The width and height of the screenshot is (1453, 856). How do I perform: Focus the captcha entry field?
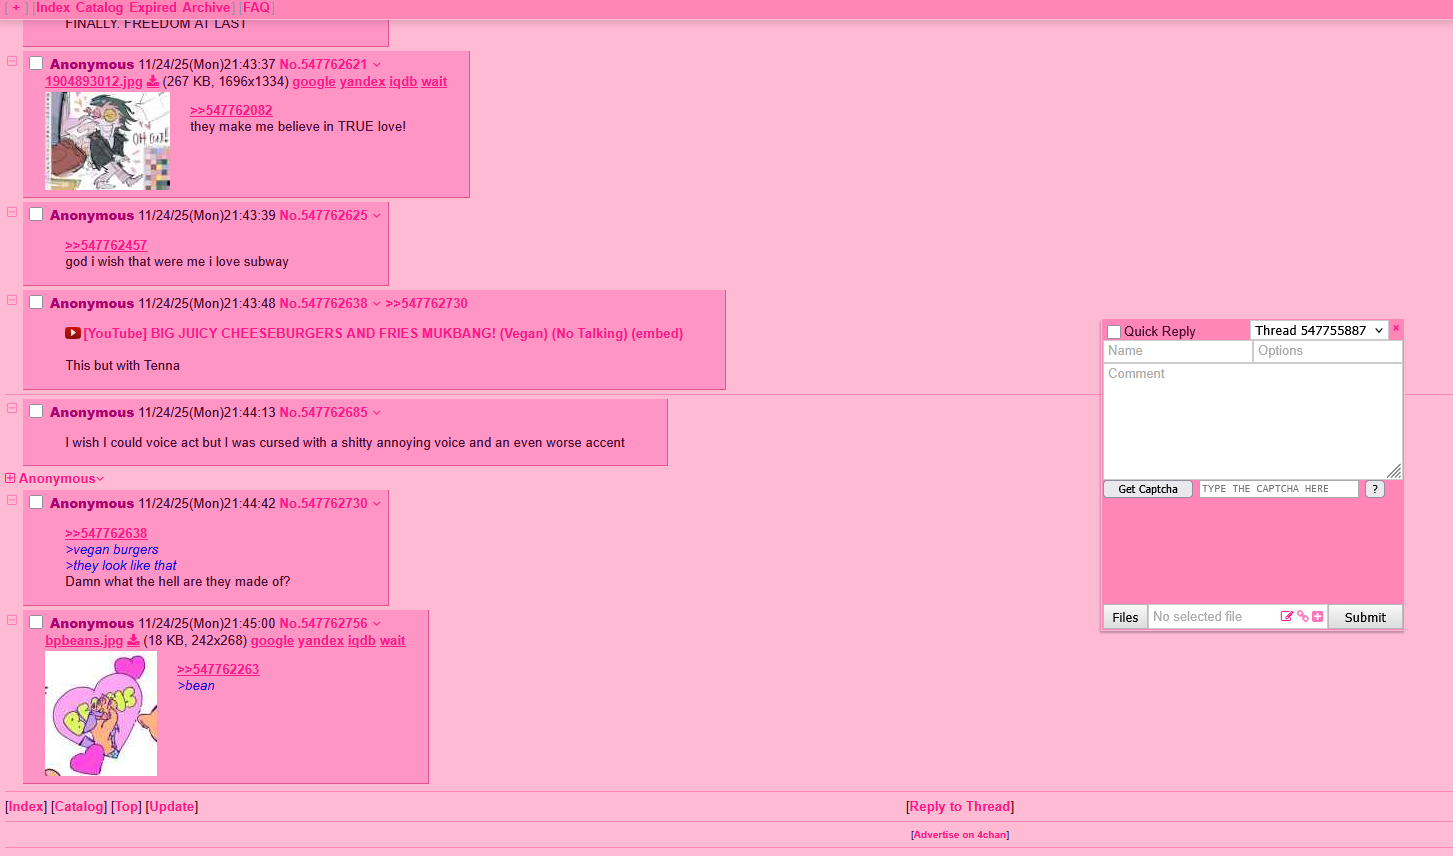point(1279,489)
